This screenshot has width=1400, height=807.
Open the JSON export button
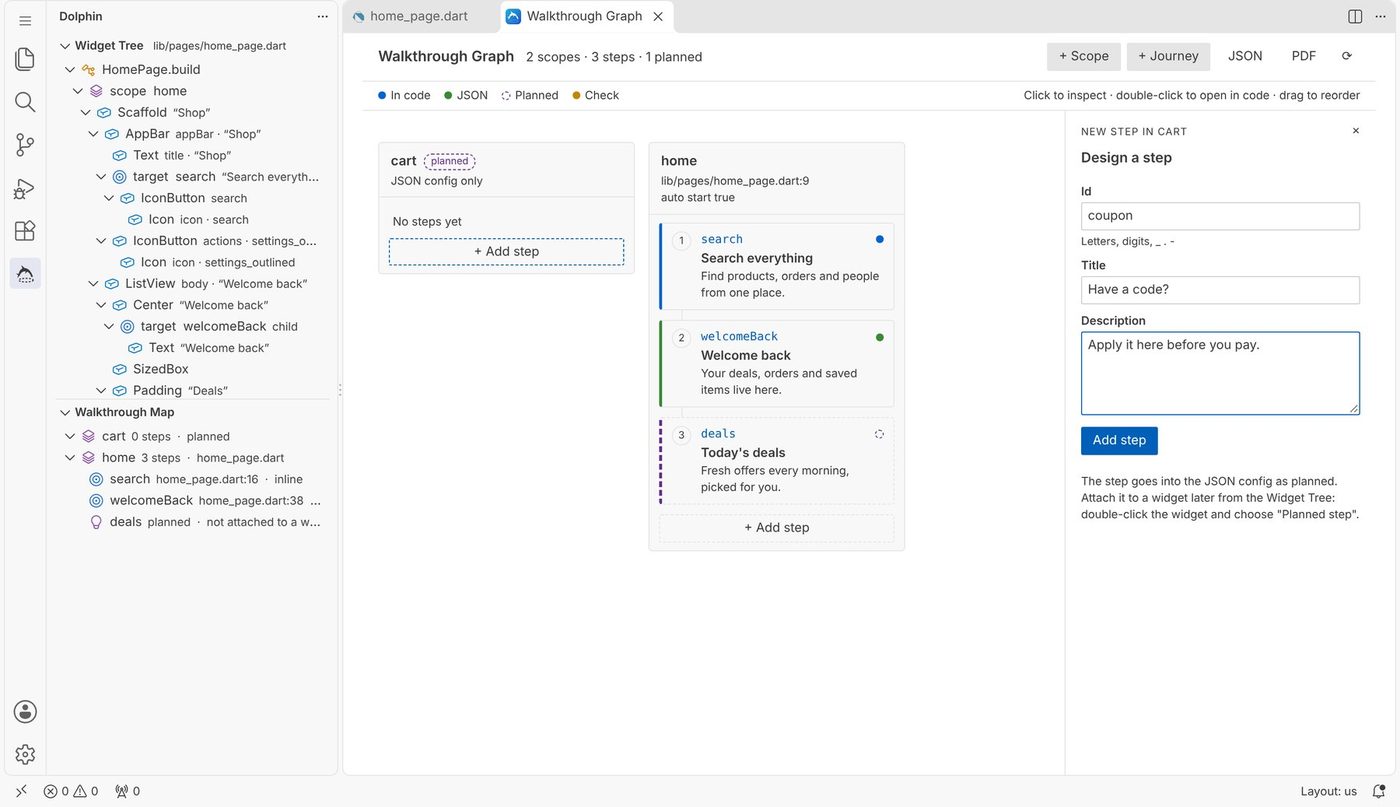click(1245, 56)
